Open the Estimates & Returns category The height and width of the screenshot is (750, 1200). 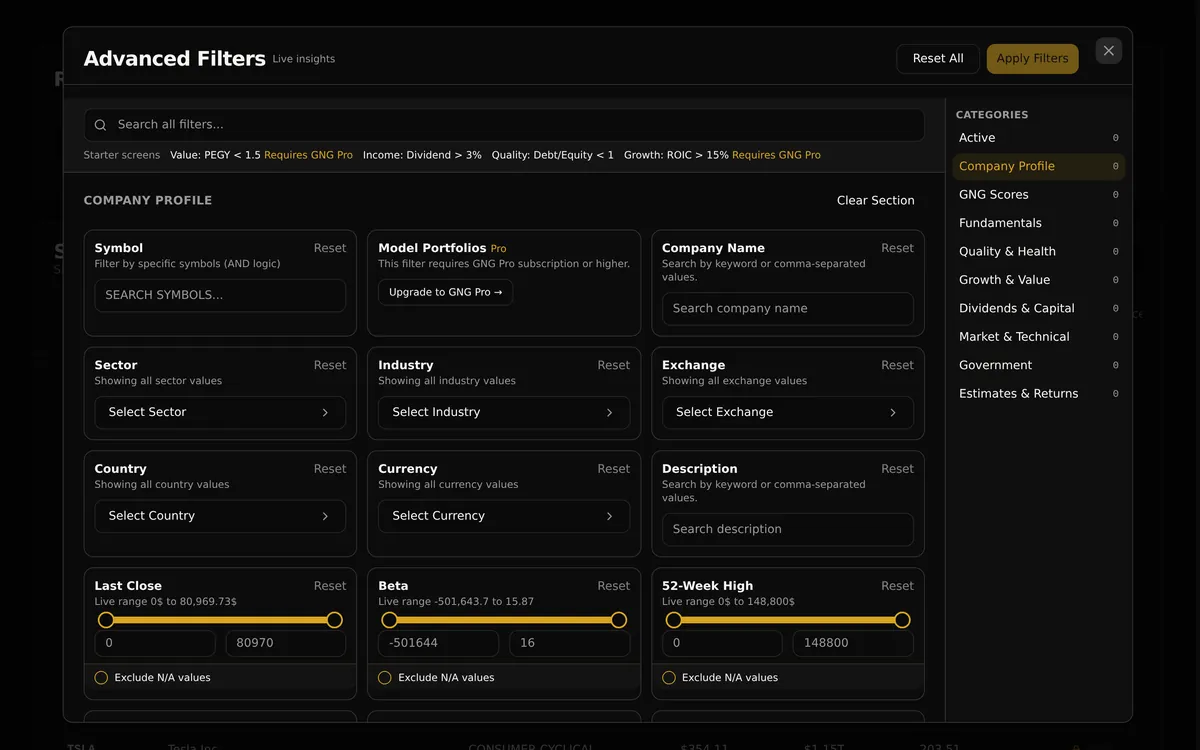pos(1038,394)
